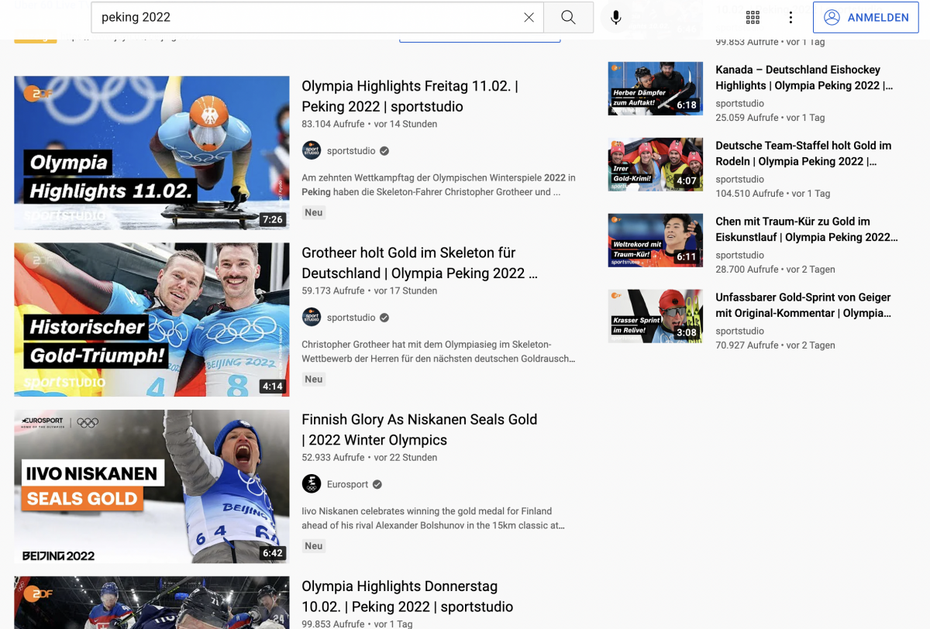Click the 6:42 duration badge on Niskanen thumbnail
The height and width of the screenshot is (629, 930).
tap(273, 553)
